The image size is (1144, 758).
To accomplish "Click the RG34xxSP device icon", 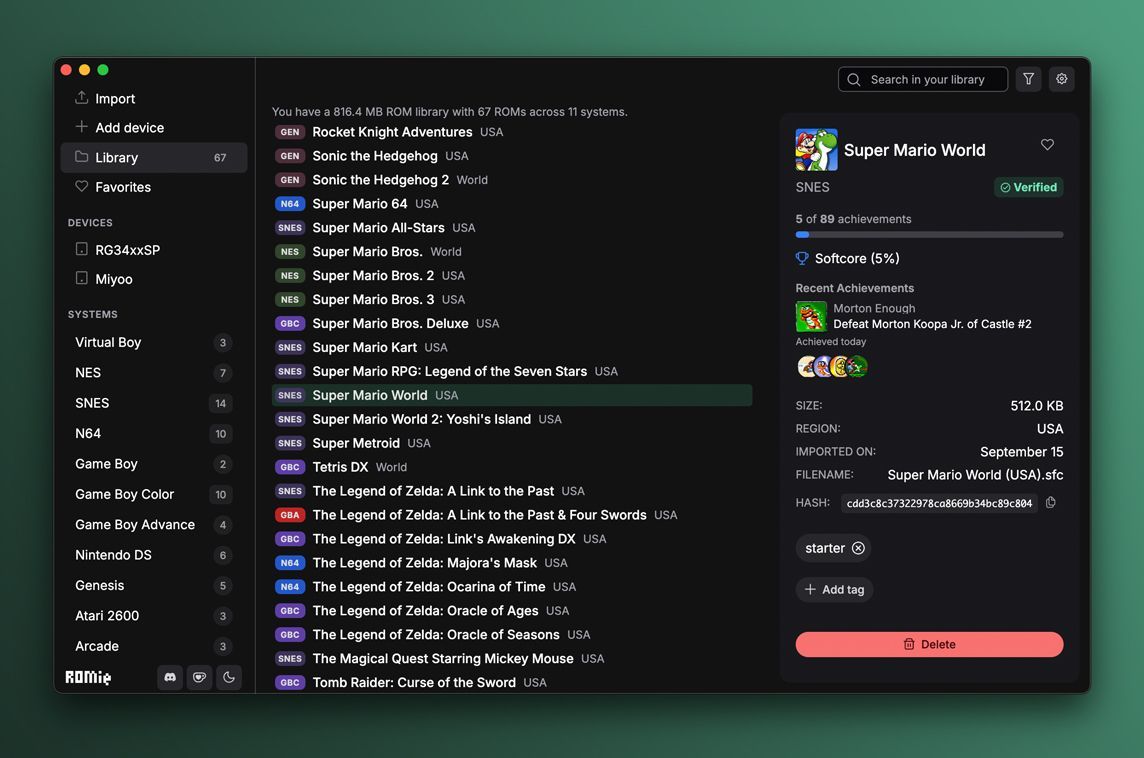I will [x=82, y=250].
